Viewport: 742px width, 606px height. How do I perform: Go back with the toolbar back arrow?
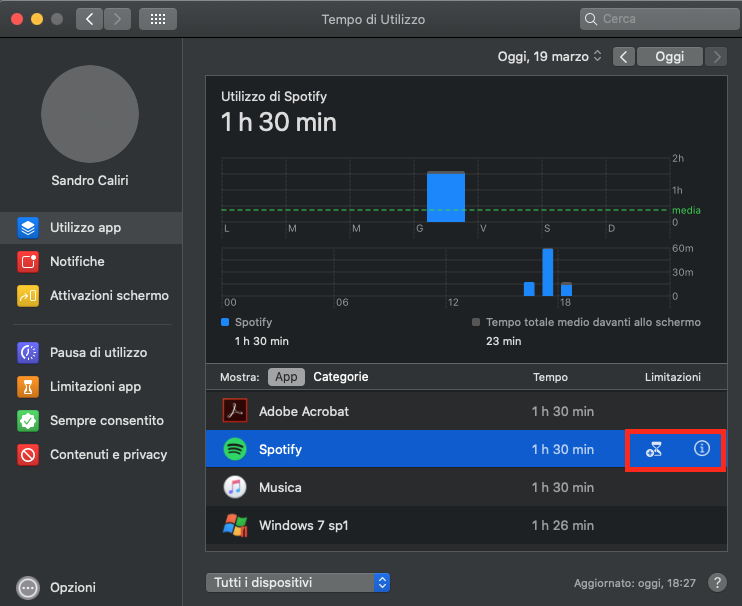pos(89,19)
